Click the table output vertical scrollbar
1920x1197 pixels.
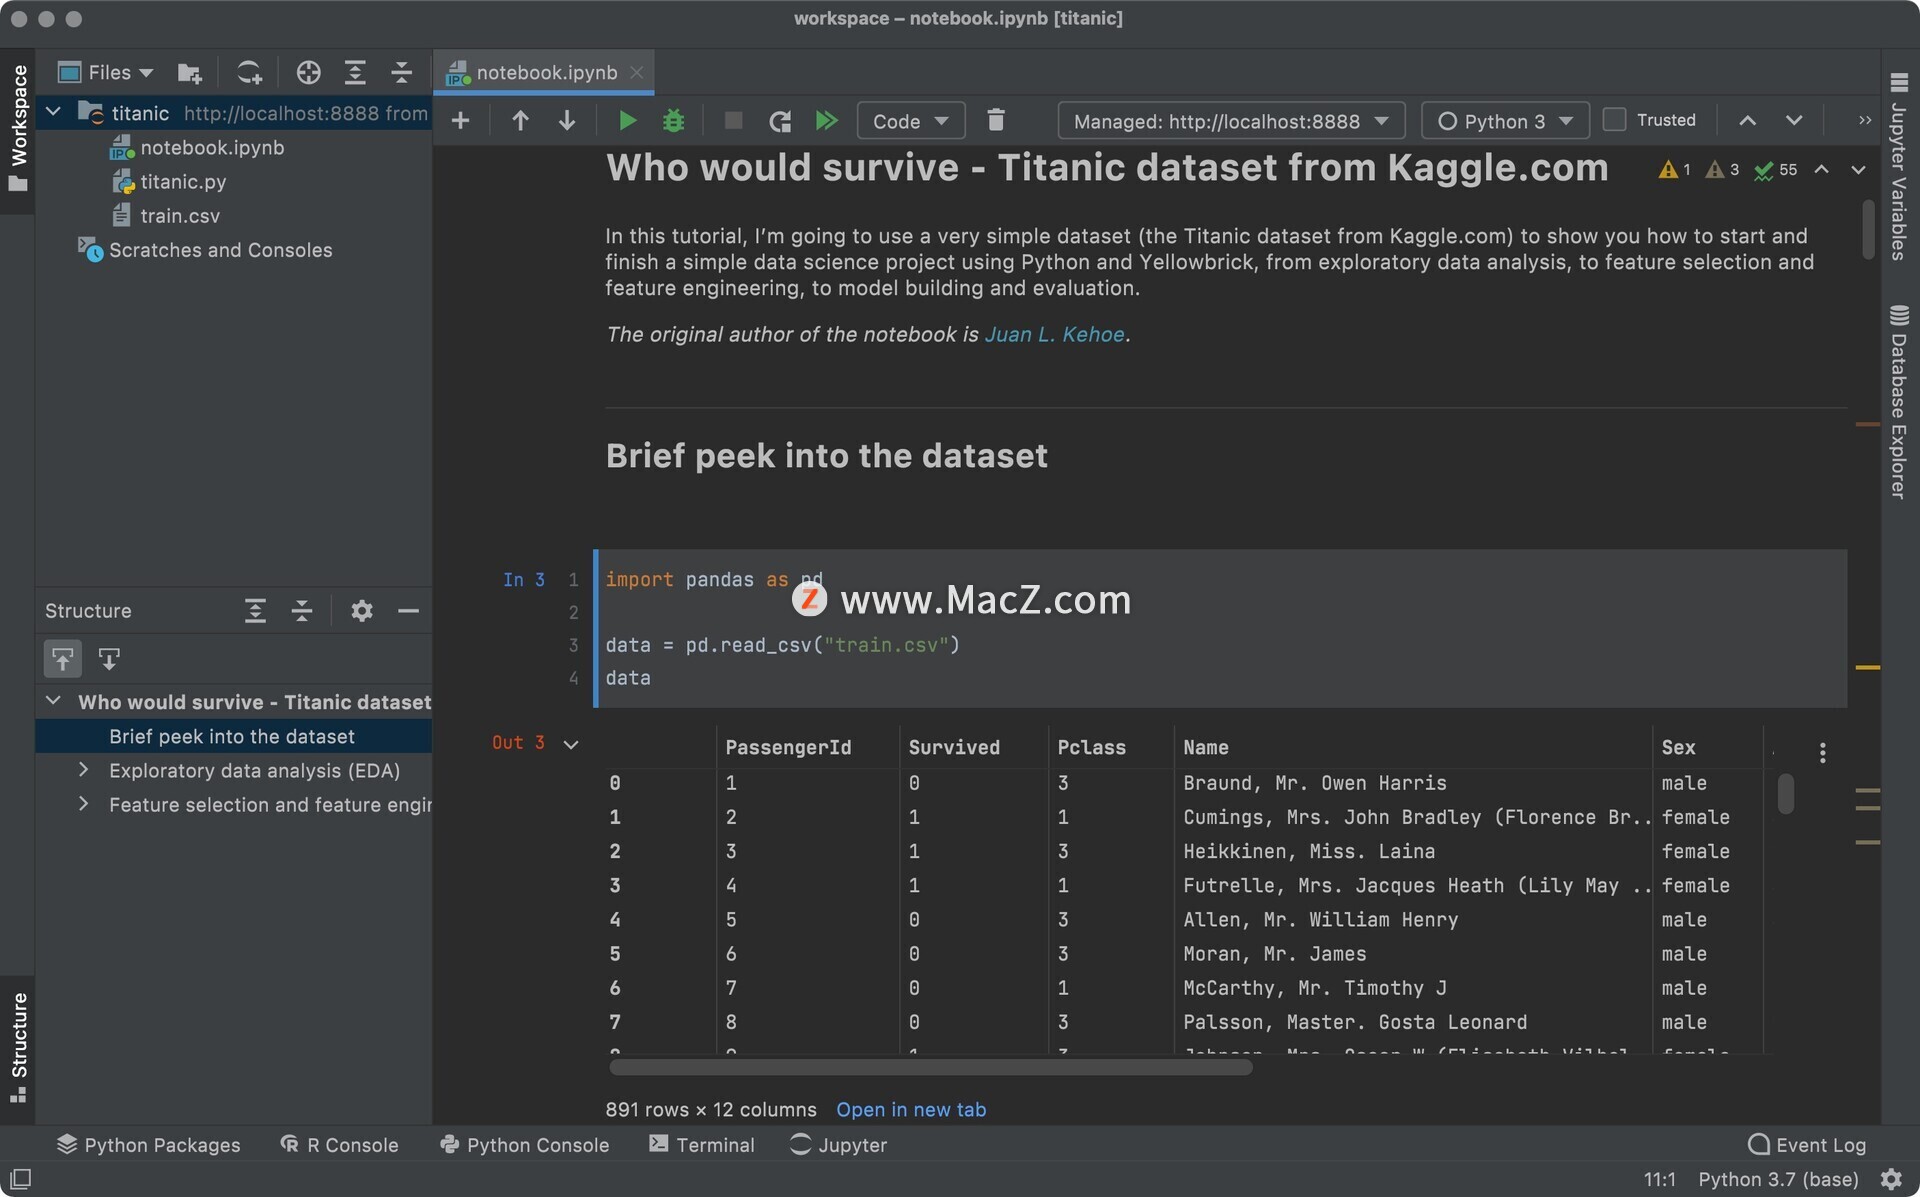pos(1786,793)
